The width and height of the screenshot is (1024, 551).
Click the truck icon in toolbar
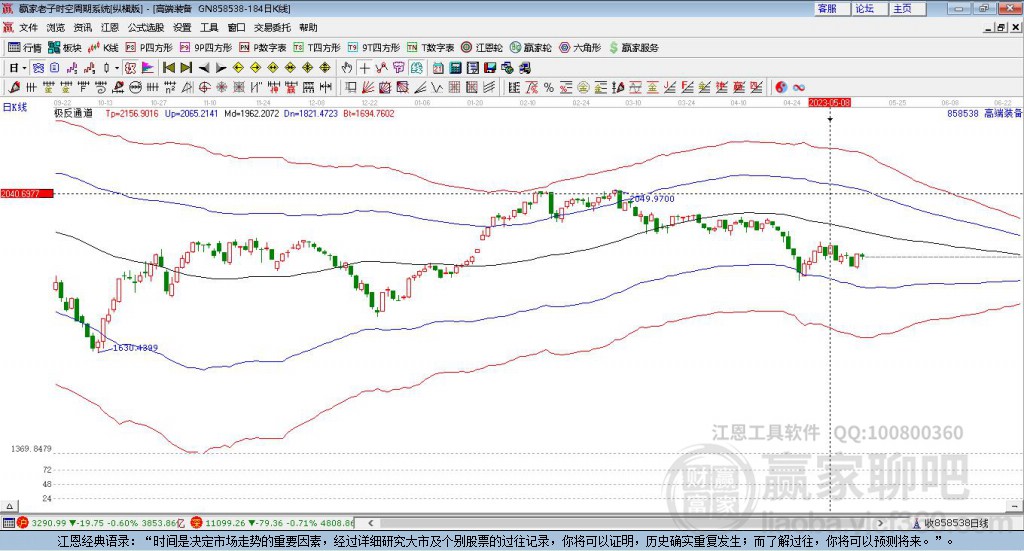point(525,68)
